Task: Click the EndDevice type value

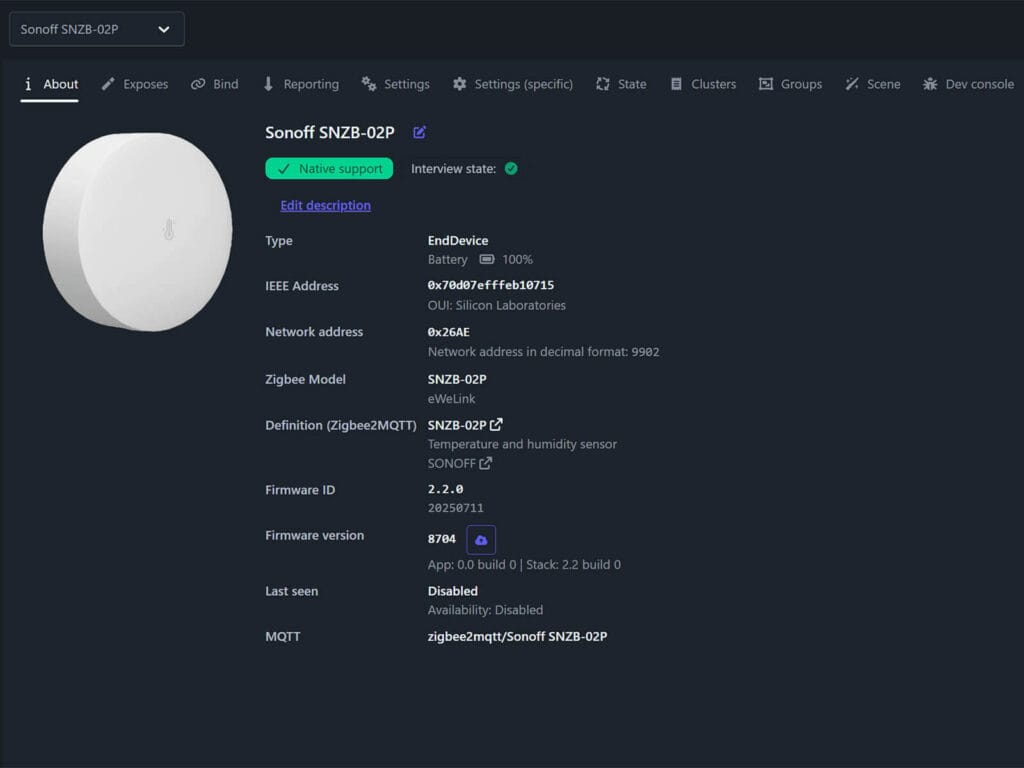Action: point(458,240)
